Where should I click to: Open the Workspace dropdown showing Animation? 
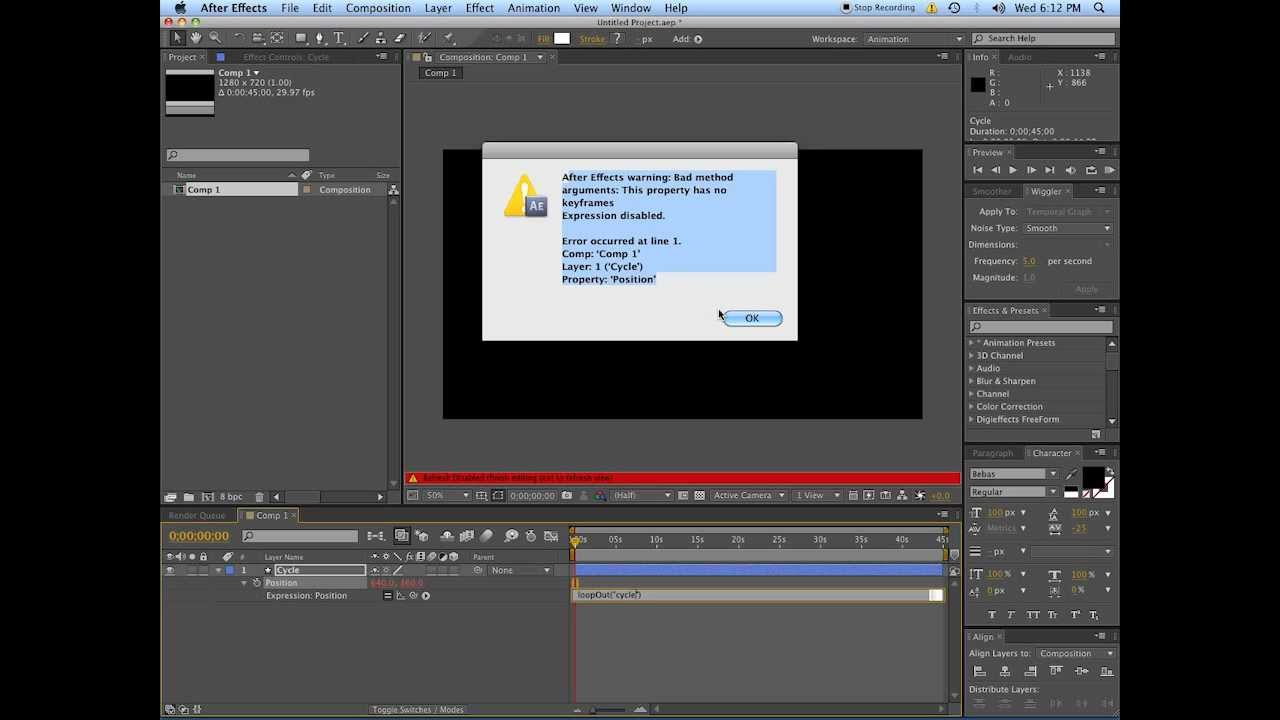914,39
